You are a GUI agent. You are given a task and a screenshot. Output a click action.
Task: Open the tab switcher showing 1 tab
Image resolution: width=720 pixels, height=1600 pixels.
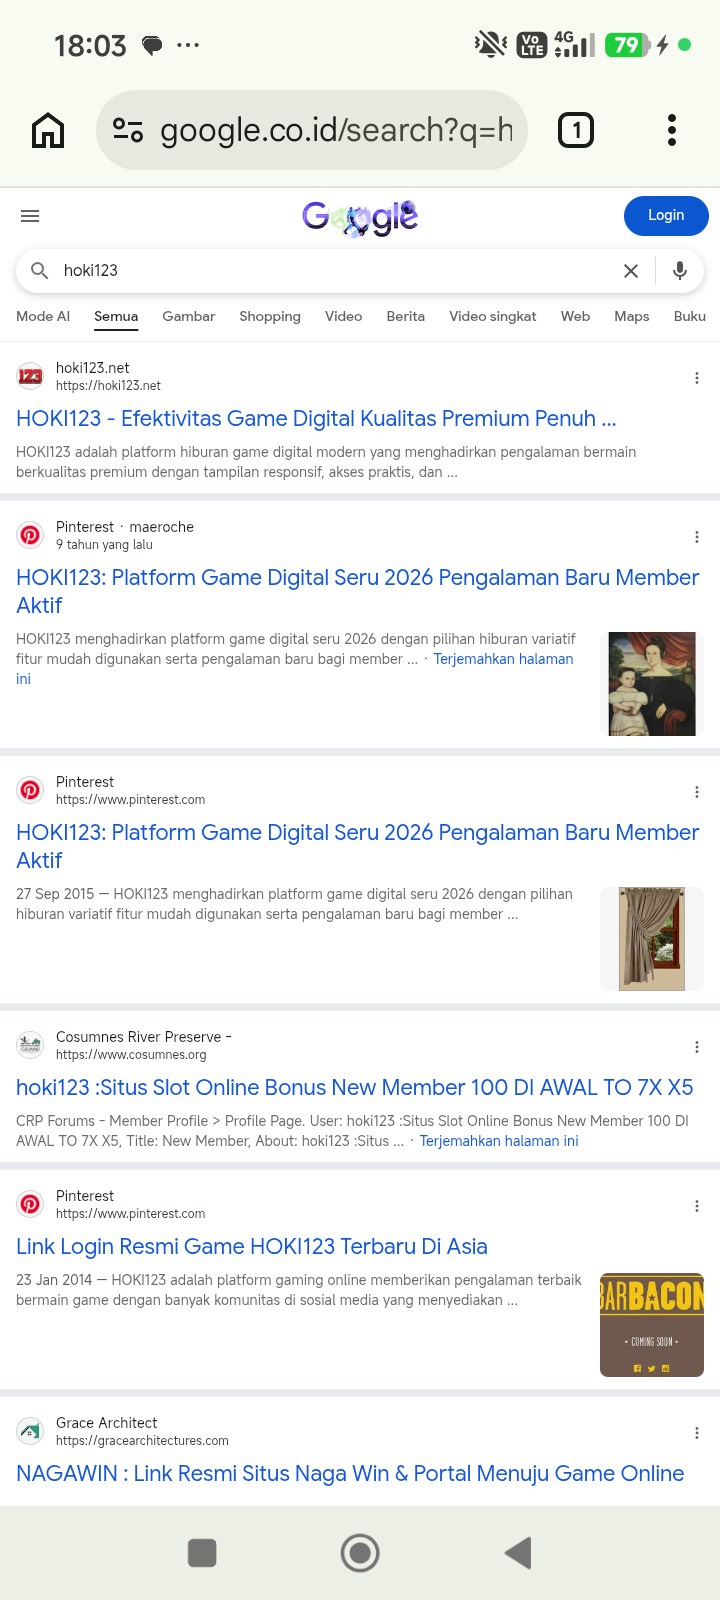click(575, 130)
